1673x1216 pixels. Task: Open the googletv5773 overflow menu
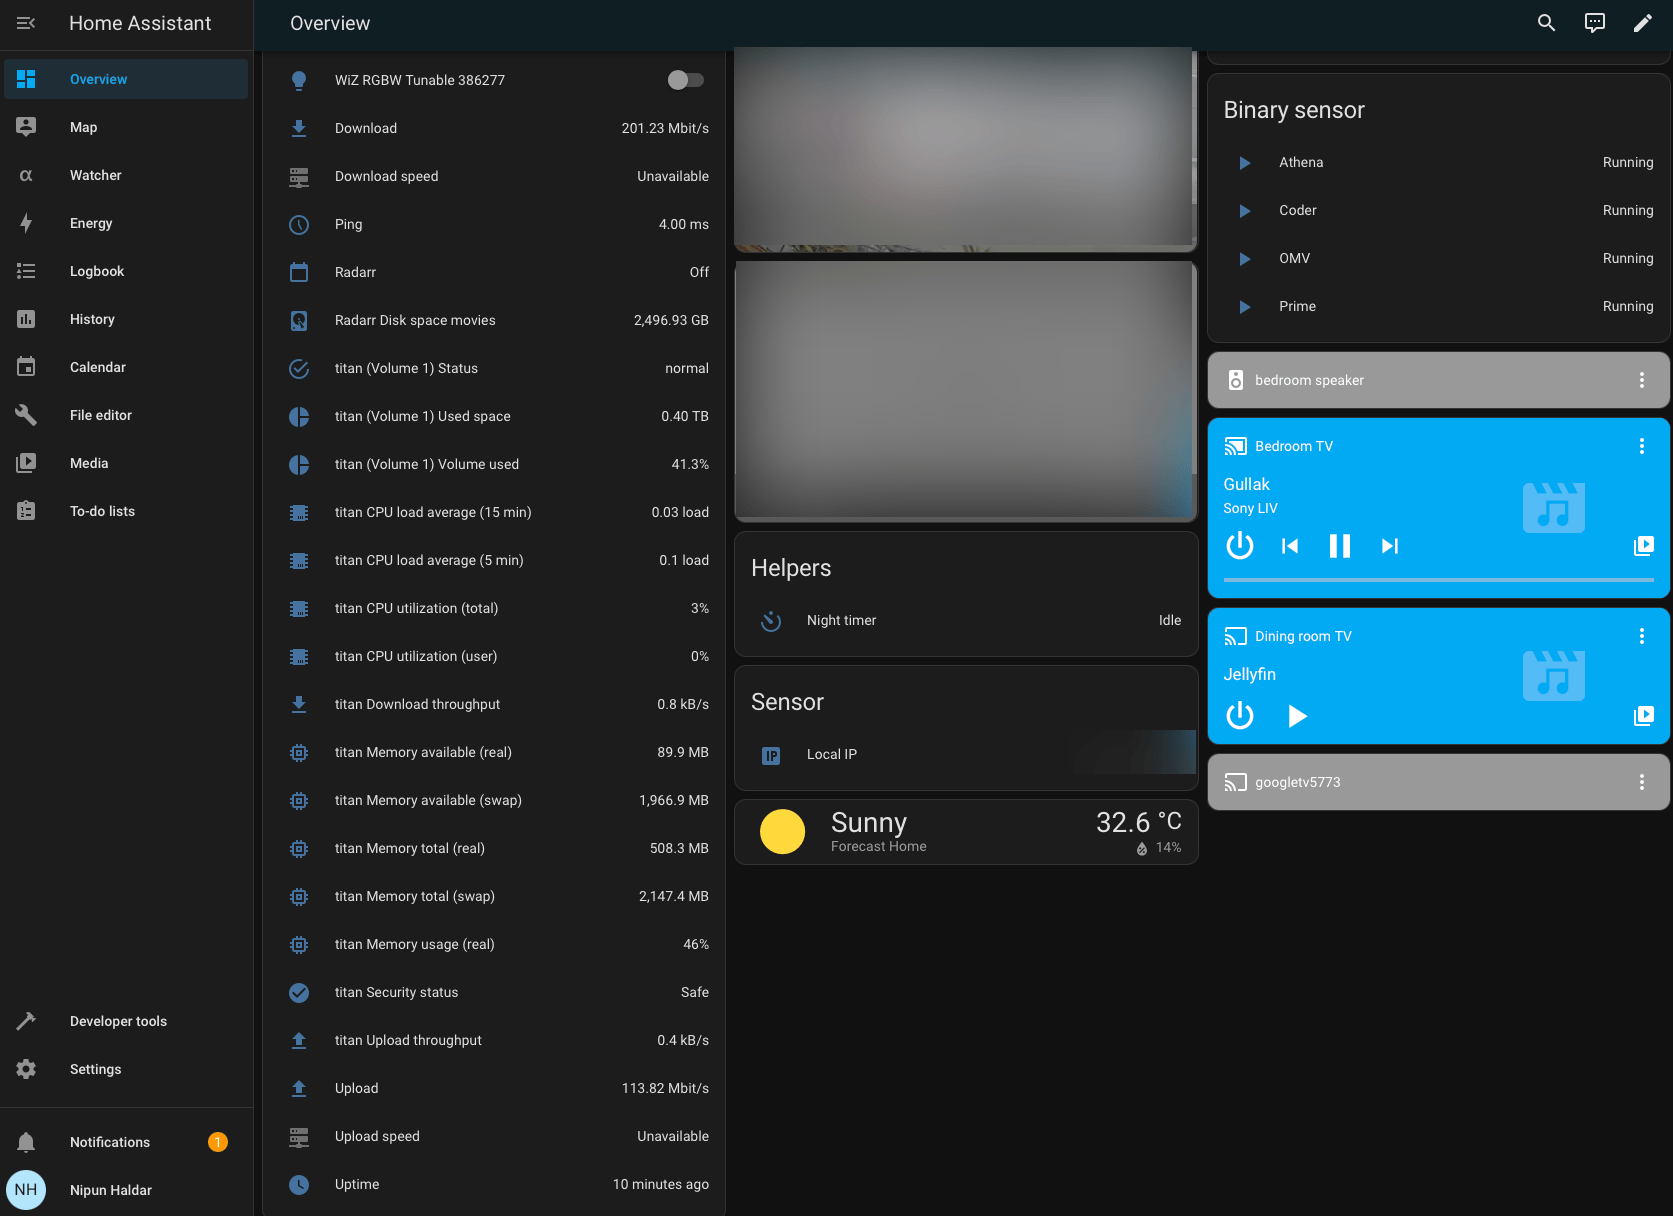pos(1641,782)
